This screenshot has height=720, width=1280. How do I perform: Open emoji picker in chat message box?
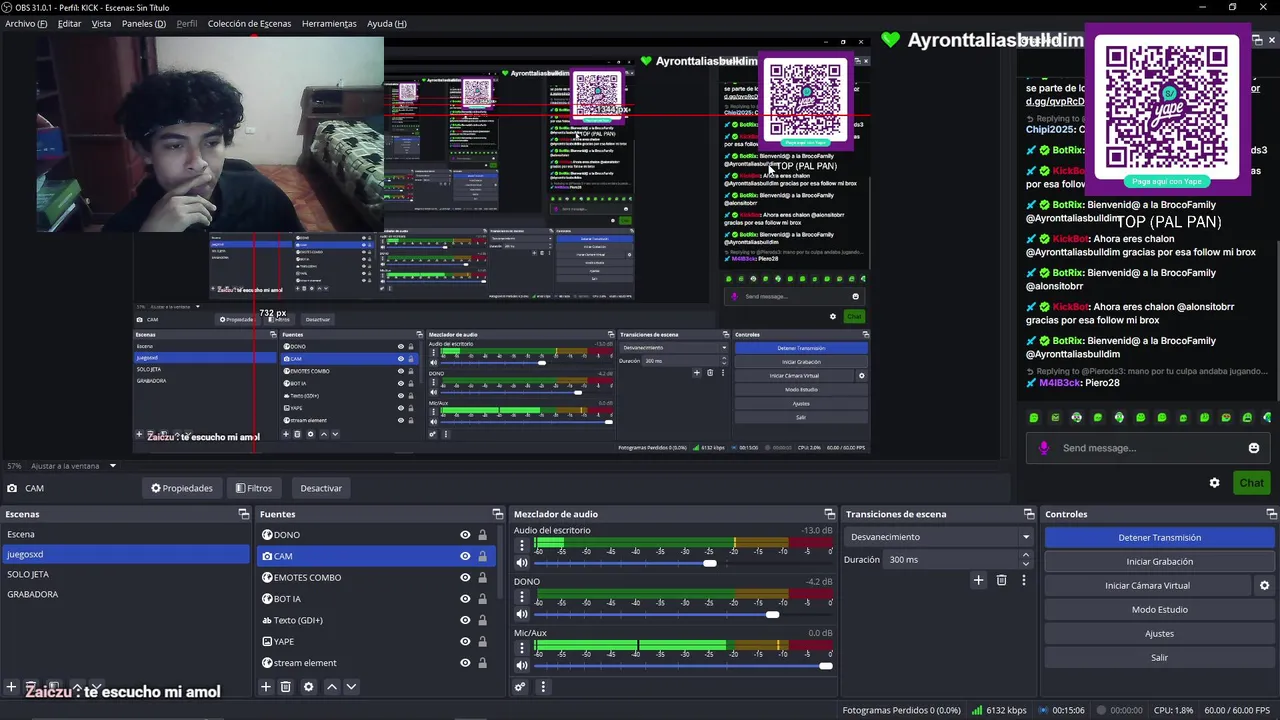tap(1254, 448)
